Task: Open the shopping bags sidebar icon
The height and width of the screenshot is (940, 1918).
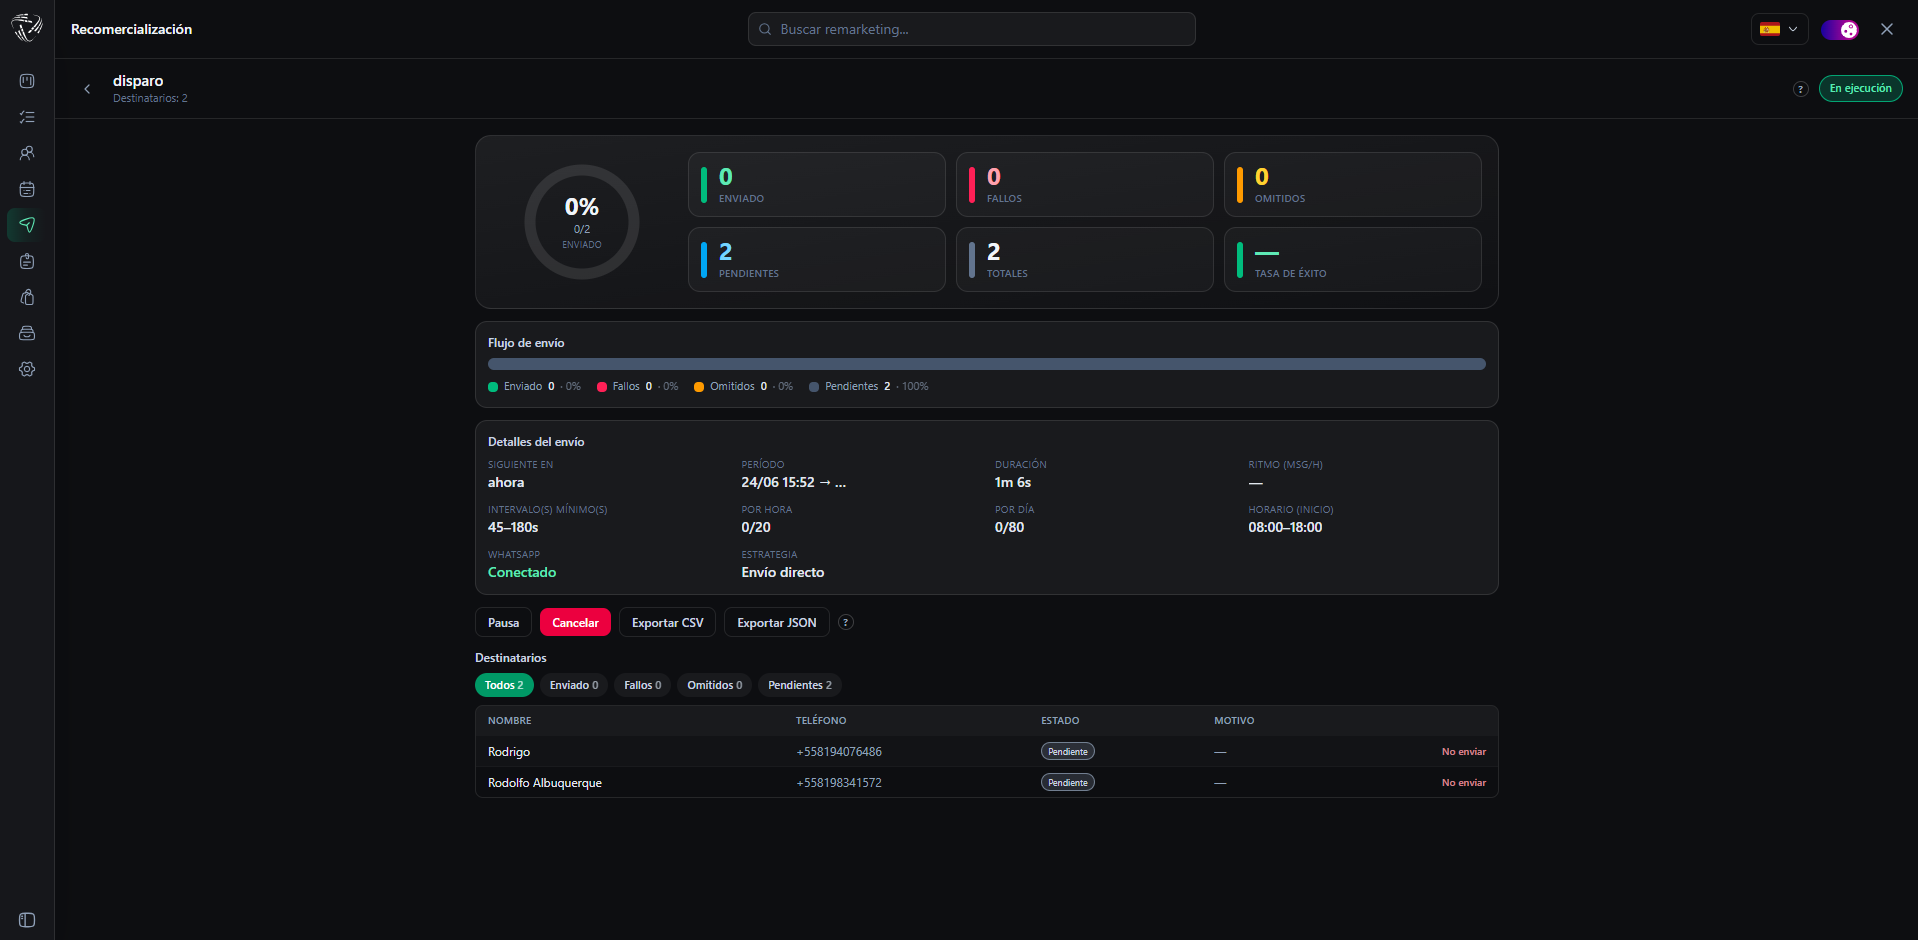Action: tap(27, 297)
